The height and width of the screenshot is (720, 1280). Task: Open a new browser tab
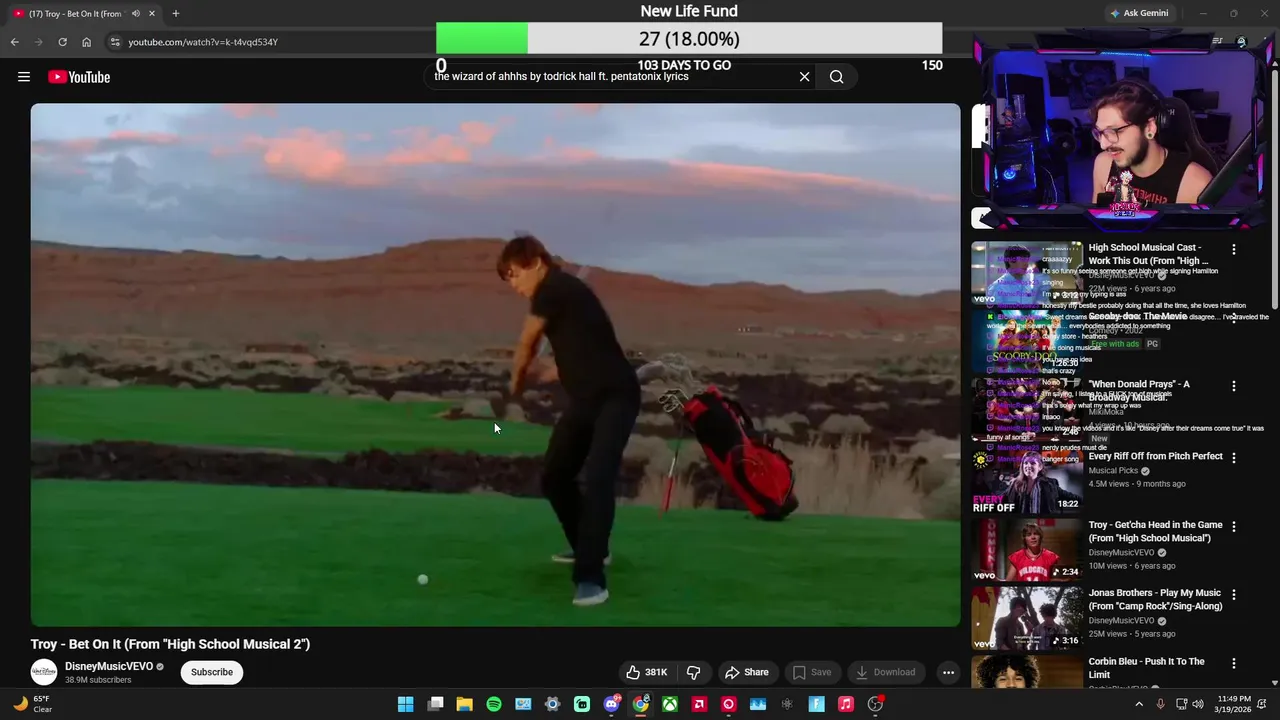click(176, 14)
